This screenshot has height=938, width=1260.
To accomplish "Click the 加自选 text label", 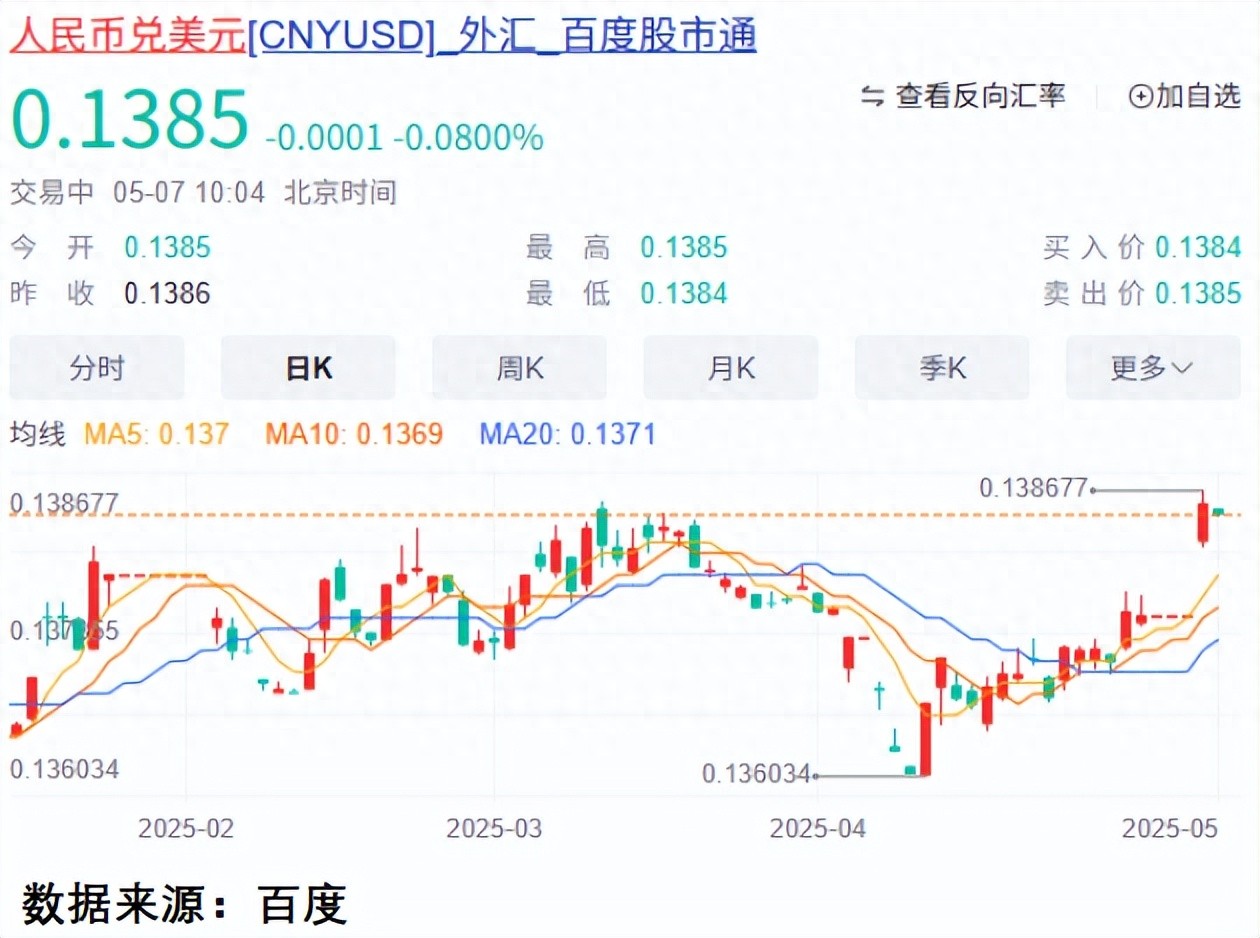I will [x=1198, y=96].
